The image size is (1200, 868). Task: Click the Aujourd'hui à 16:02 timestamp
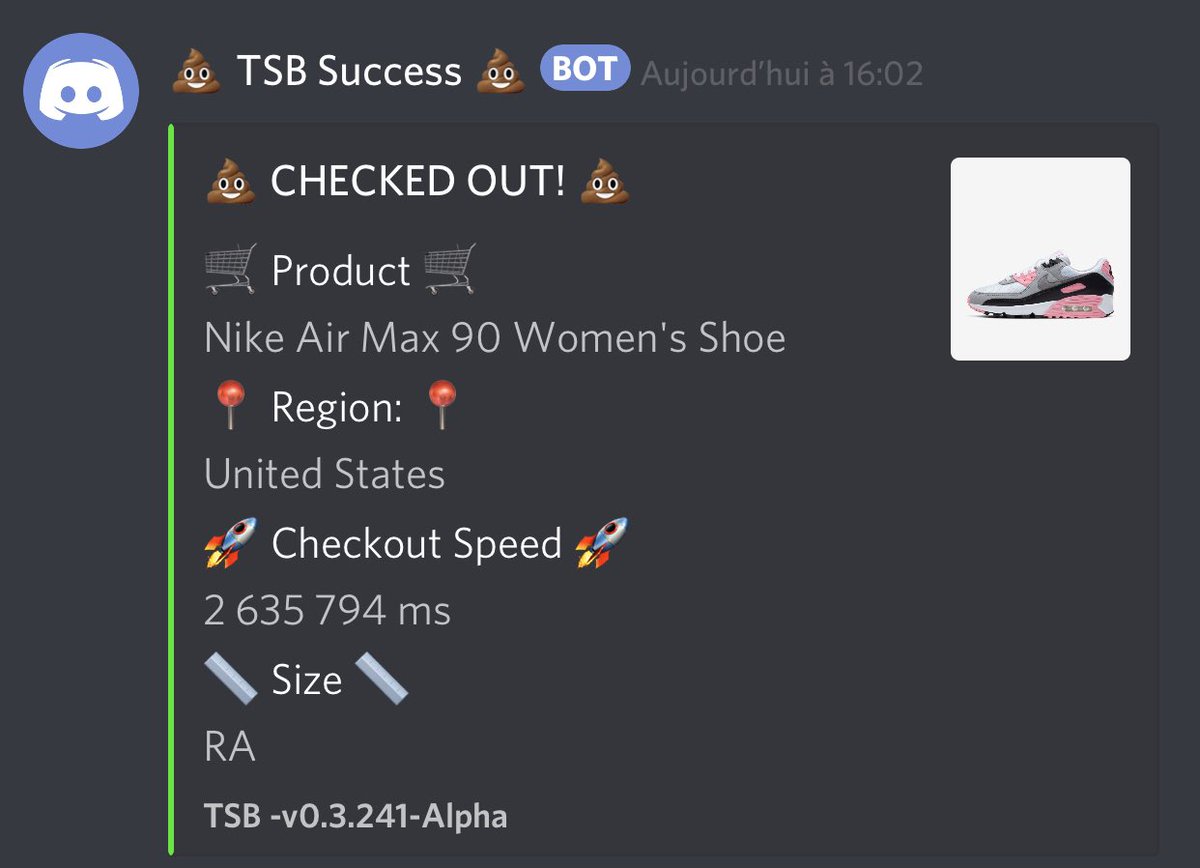point(782,73)
